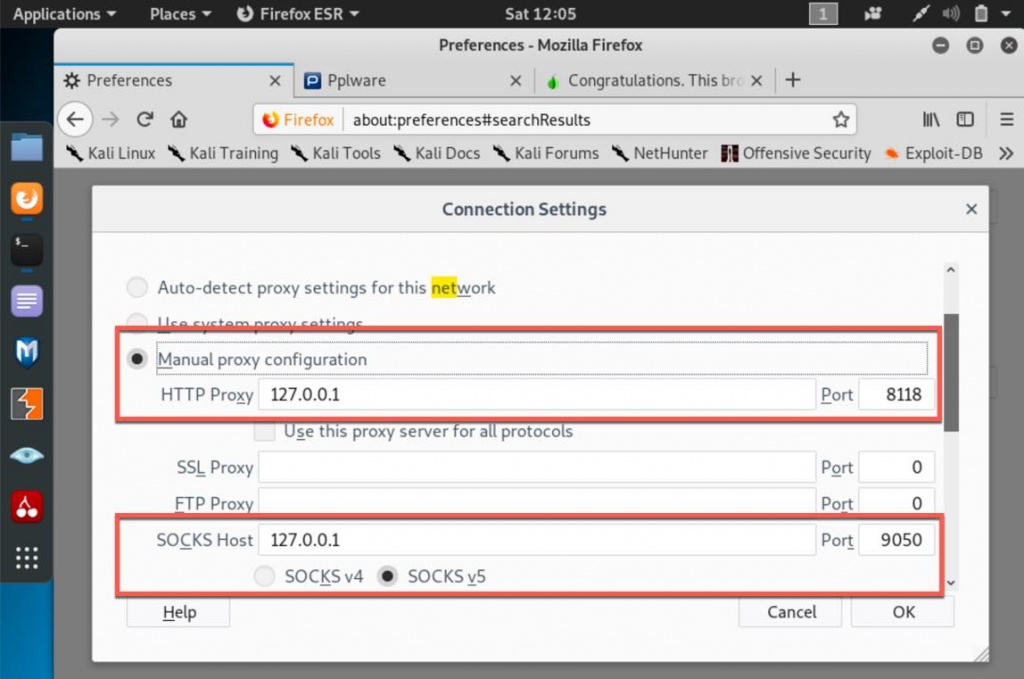
Task: Open Show Applications grid in the dock
Action: 26,557
